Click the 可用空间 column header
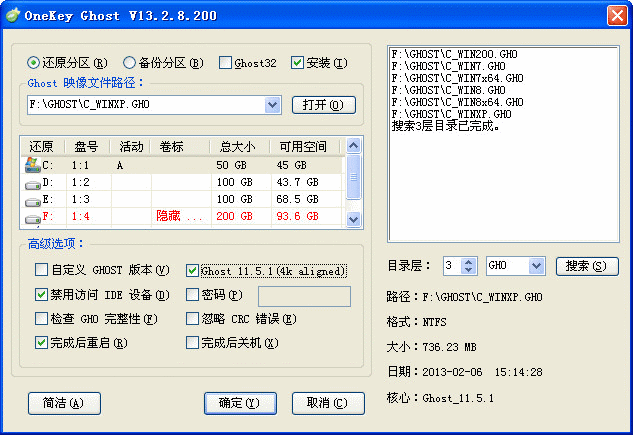 304,146
